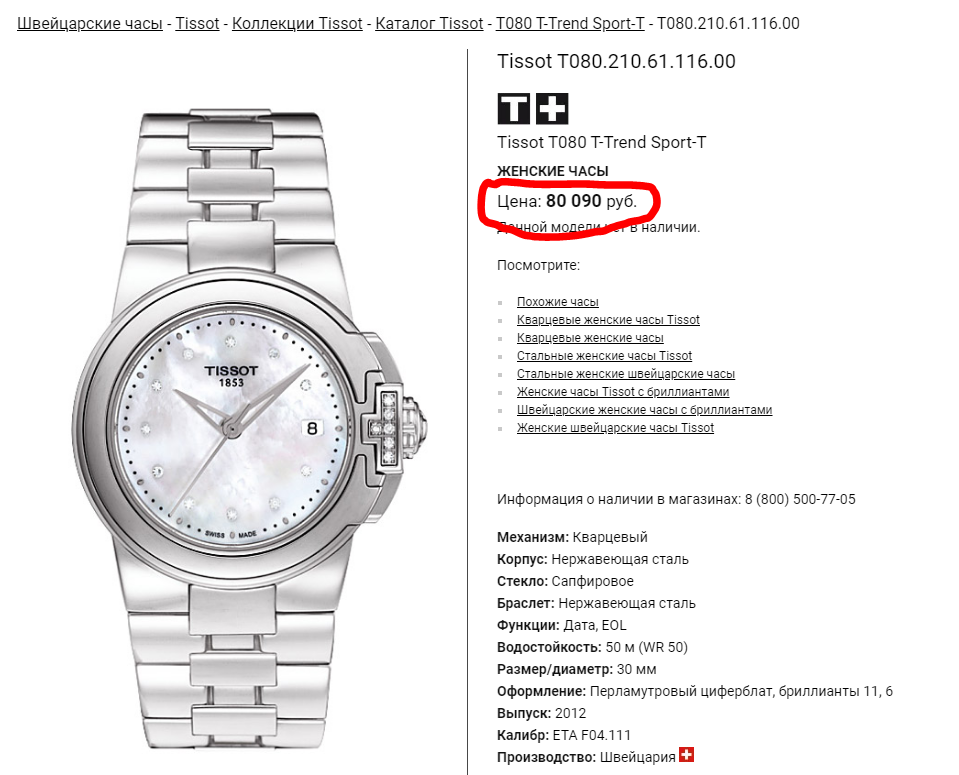The width and height of the screenshot is (959, 775).
Task: Follow the Стальные женские часы Tissot link
Action: click(x=604, y=356)
